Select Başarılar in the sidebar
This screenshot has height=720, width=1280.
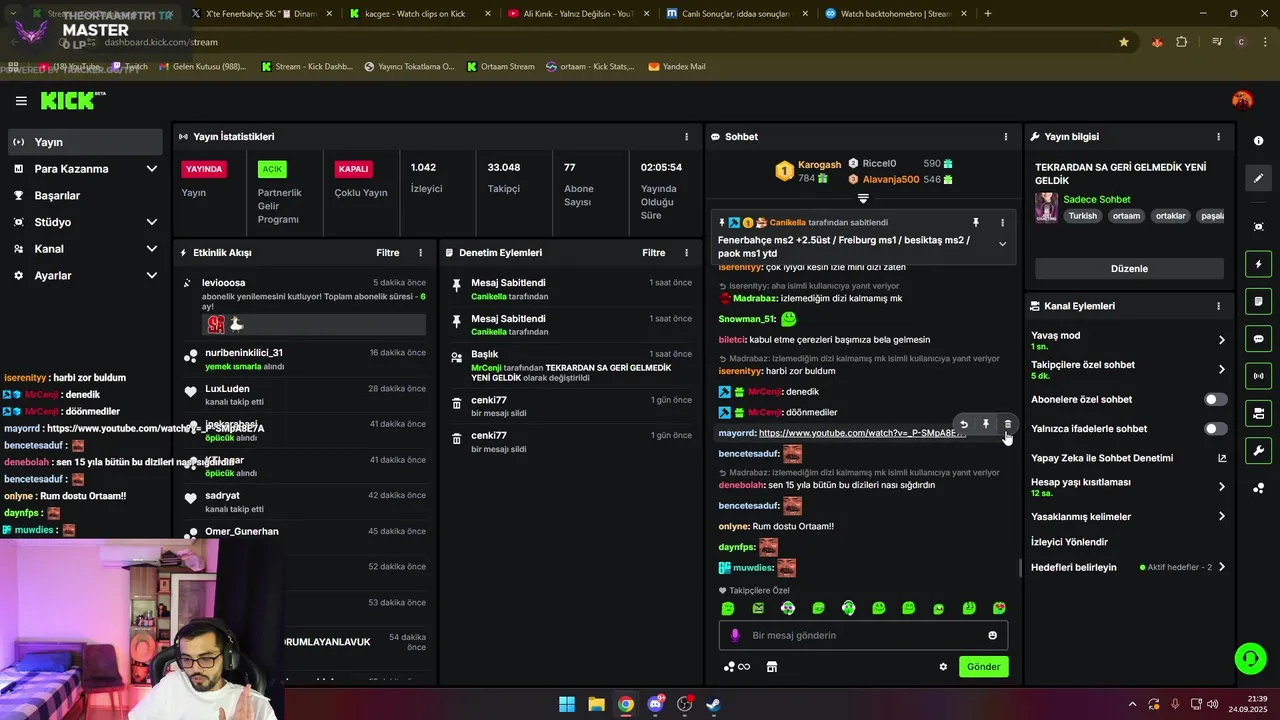click(84, 195)
